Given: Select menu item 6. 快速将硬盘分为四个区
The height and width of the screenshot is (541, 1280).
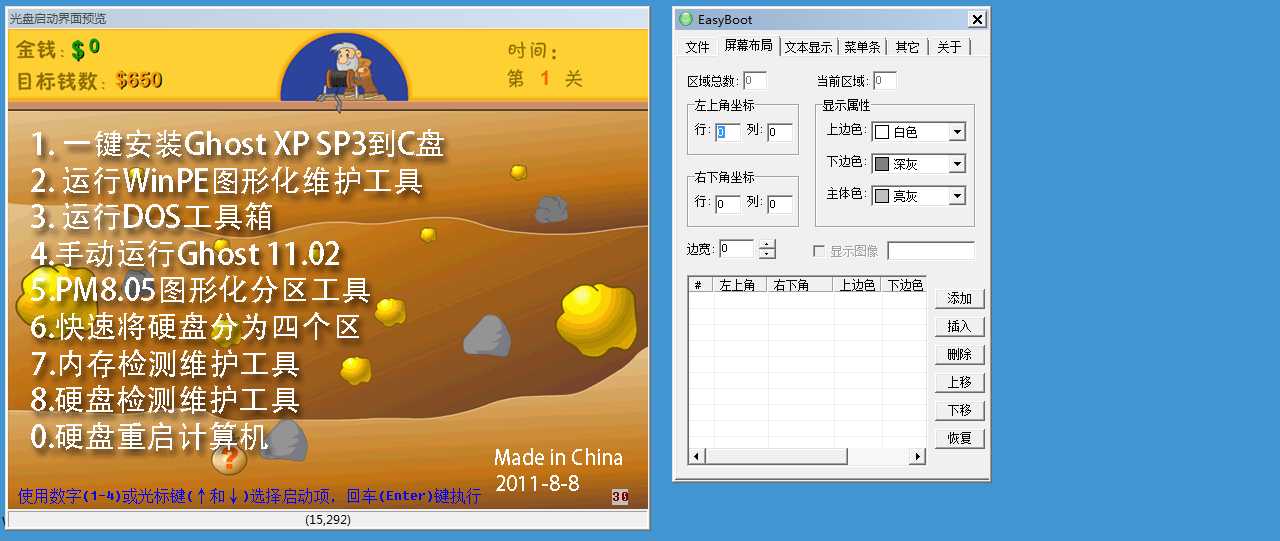Looking at the screenshot, I should click(196, 327).
